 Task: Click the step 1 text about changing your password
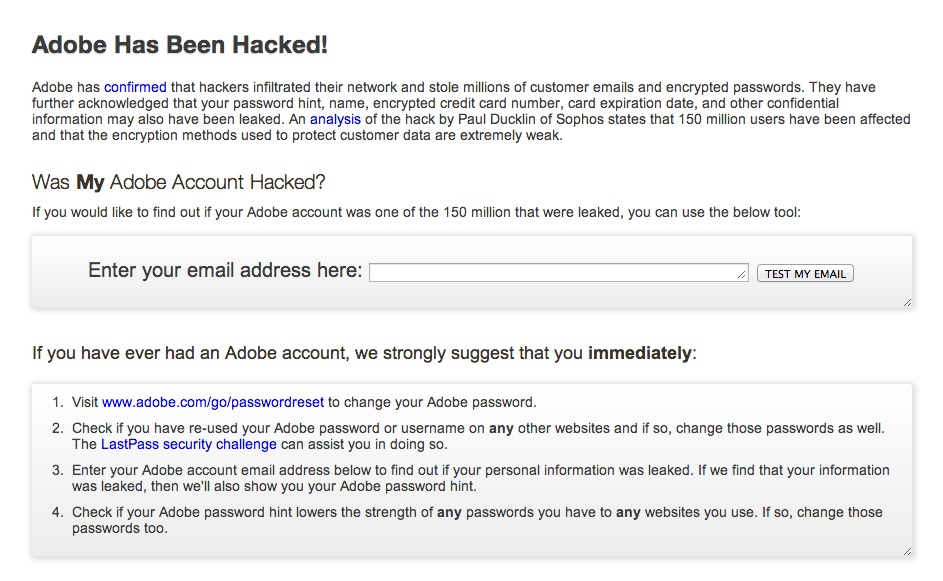coord(432,402)
